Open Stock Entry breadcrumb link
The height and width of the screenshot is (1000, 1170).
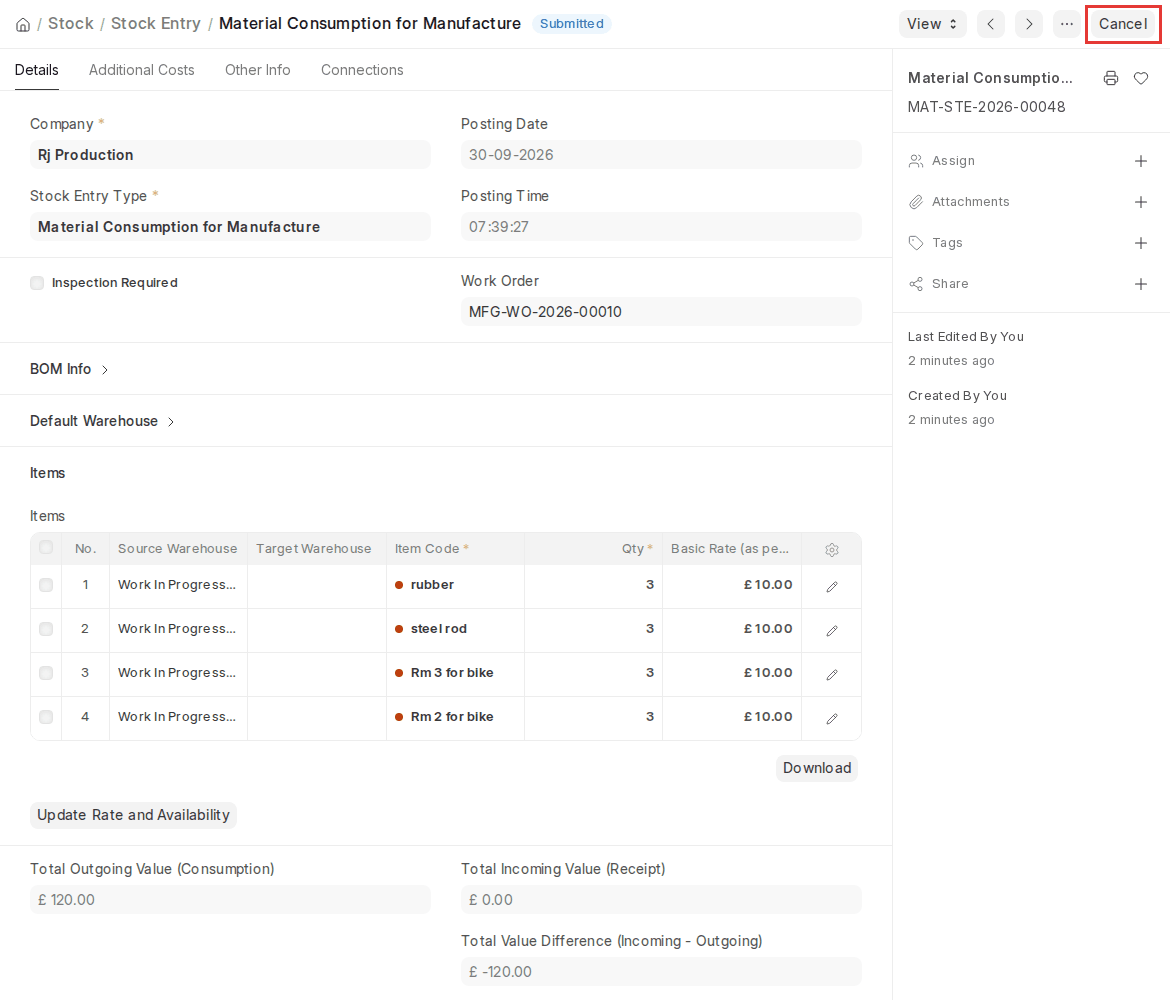(x=156, y=24)
